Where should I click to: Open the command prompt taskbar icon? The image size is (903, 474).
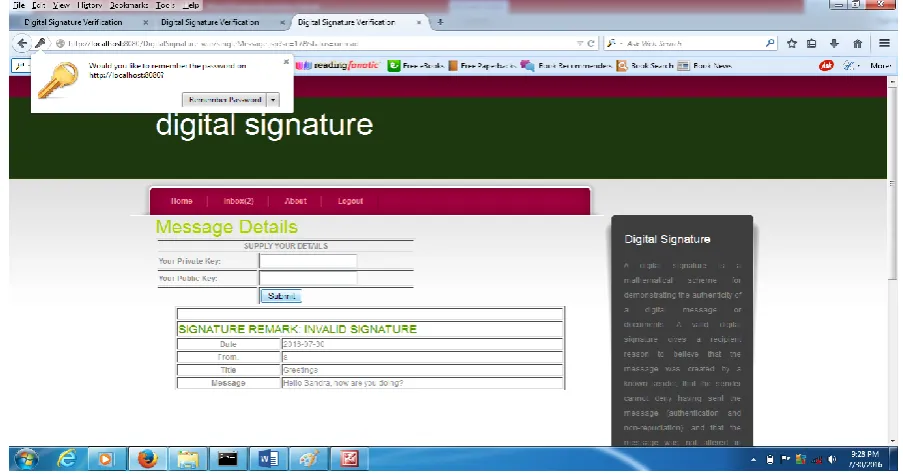click(x=227, y=459)
